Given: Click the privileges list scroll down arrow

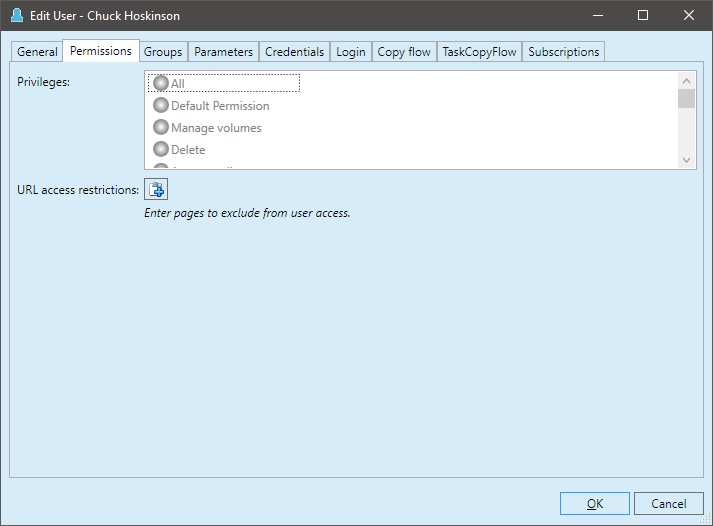Looking at the screenshot, I should click(x=686, y=160).
